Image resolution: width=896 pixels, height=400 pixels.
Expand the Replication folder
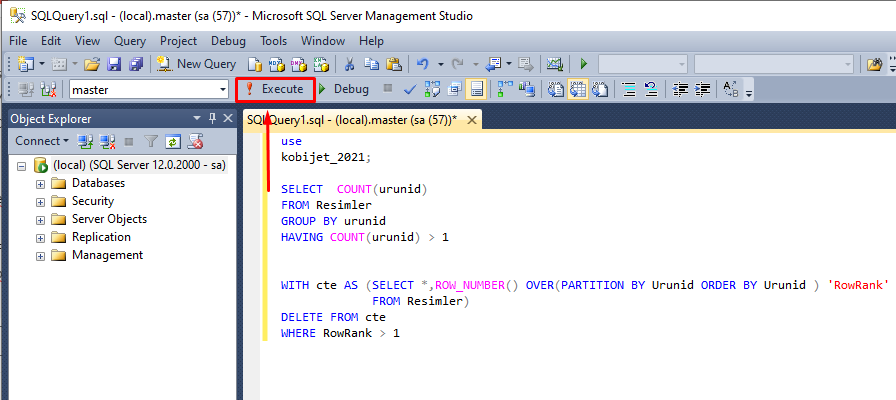click(40, 238)
